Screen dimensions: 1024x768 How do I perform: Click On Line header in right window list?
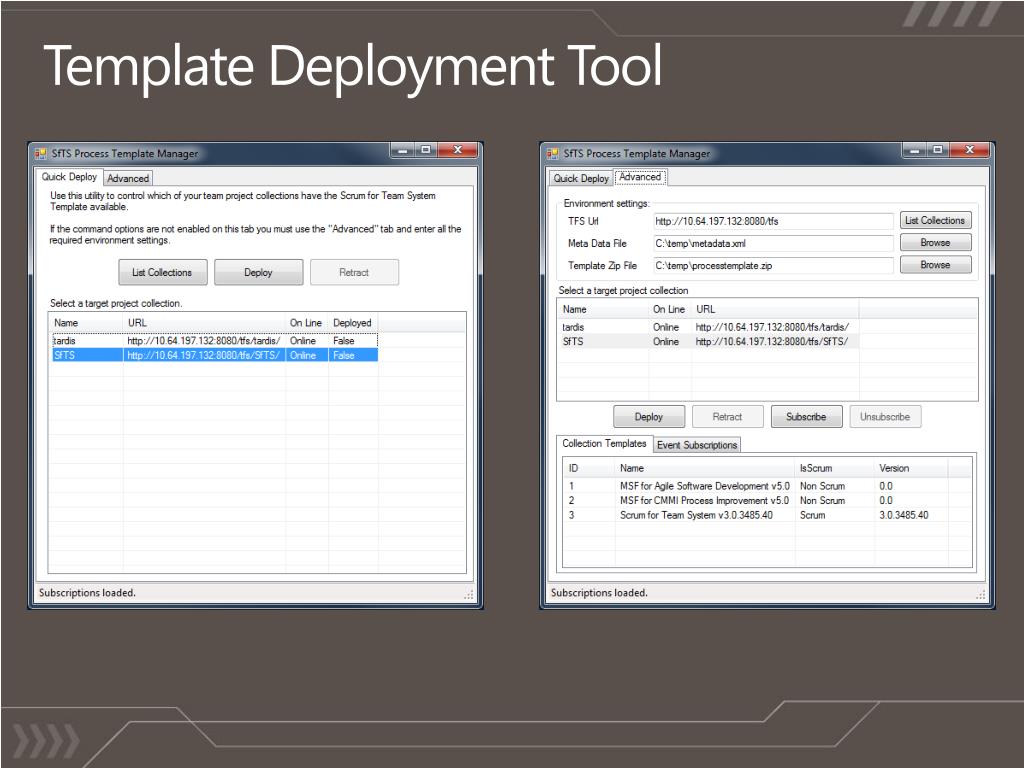[x=669, y=309]
